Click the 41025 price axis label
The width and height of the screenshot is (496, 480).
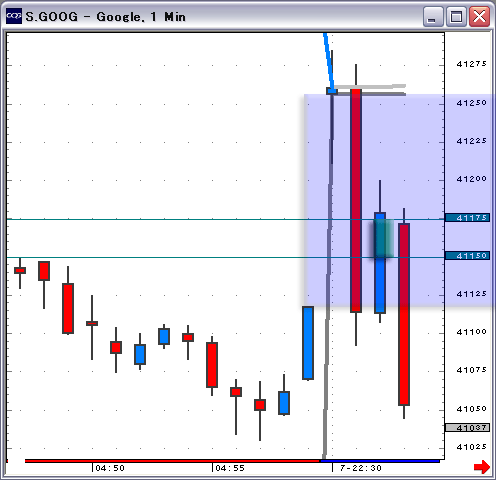(471, 447)
